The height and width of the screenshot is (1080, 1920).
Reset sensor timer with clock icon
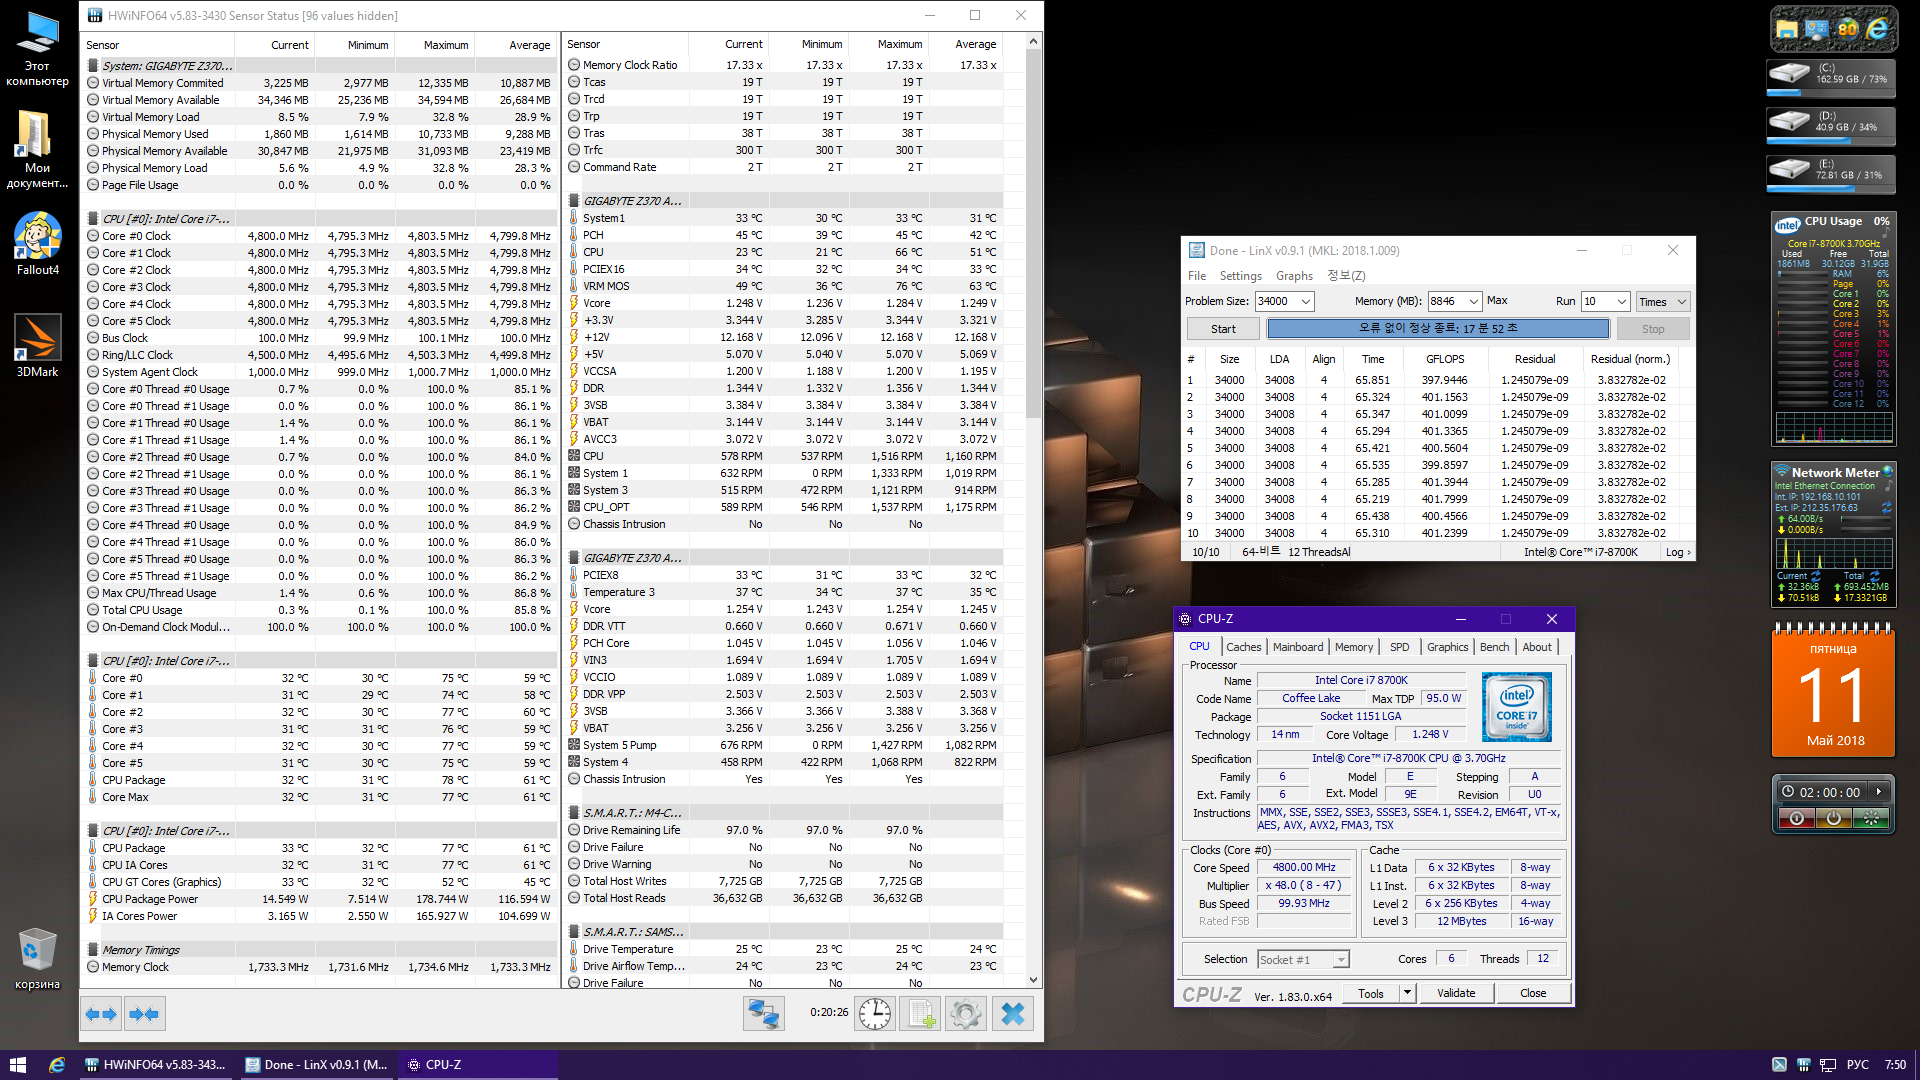click(x=875, y=1014)
